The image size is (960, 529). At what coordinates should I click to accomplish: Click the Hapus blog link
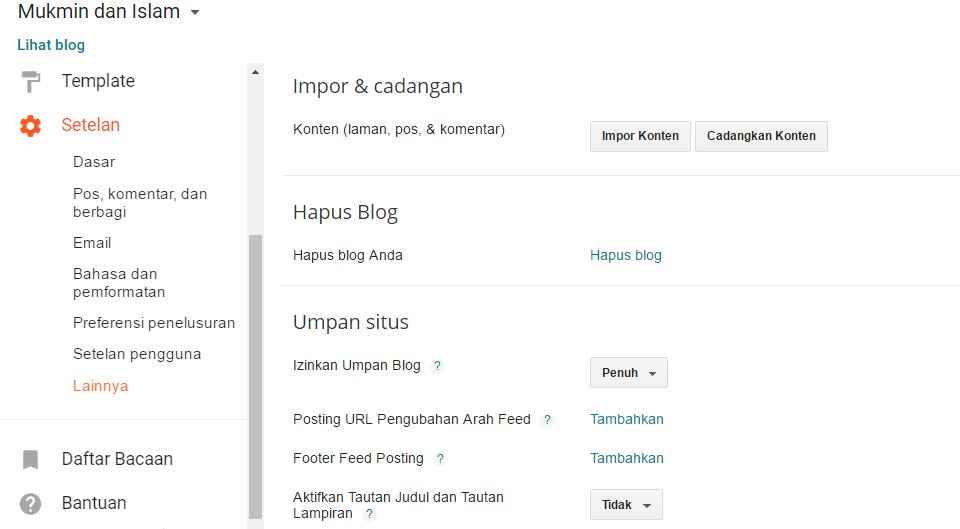pyautogui.click(x=626, y=255)
